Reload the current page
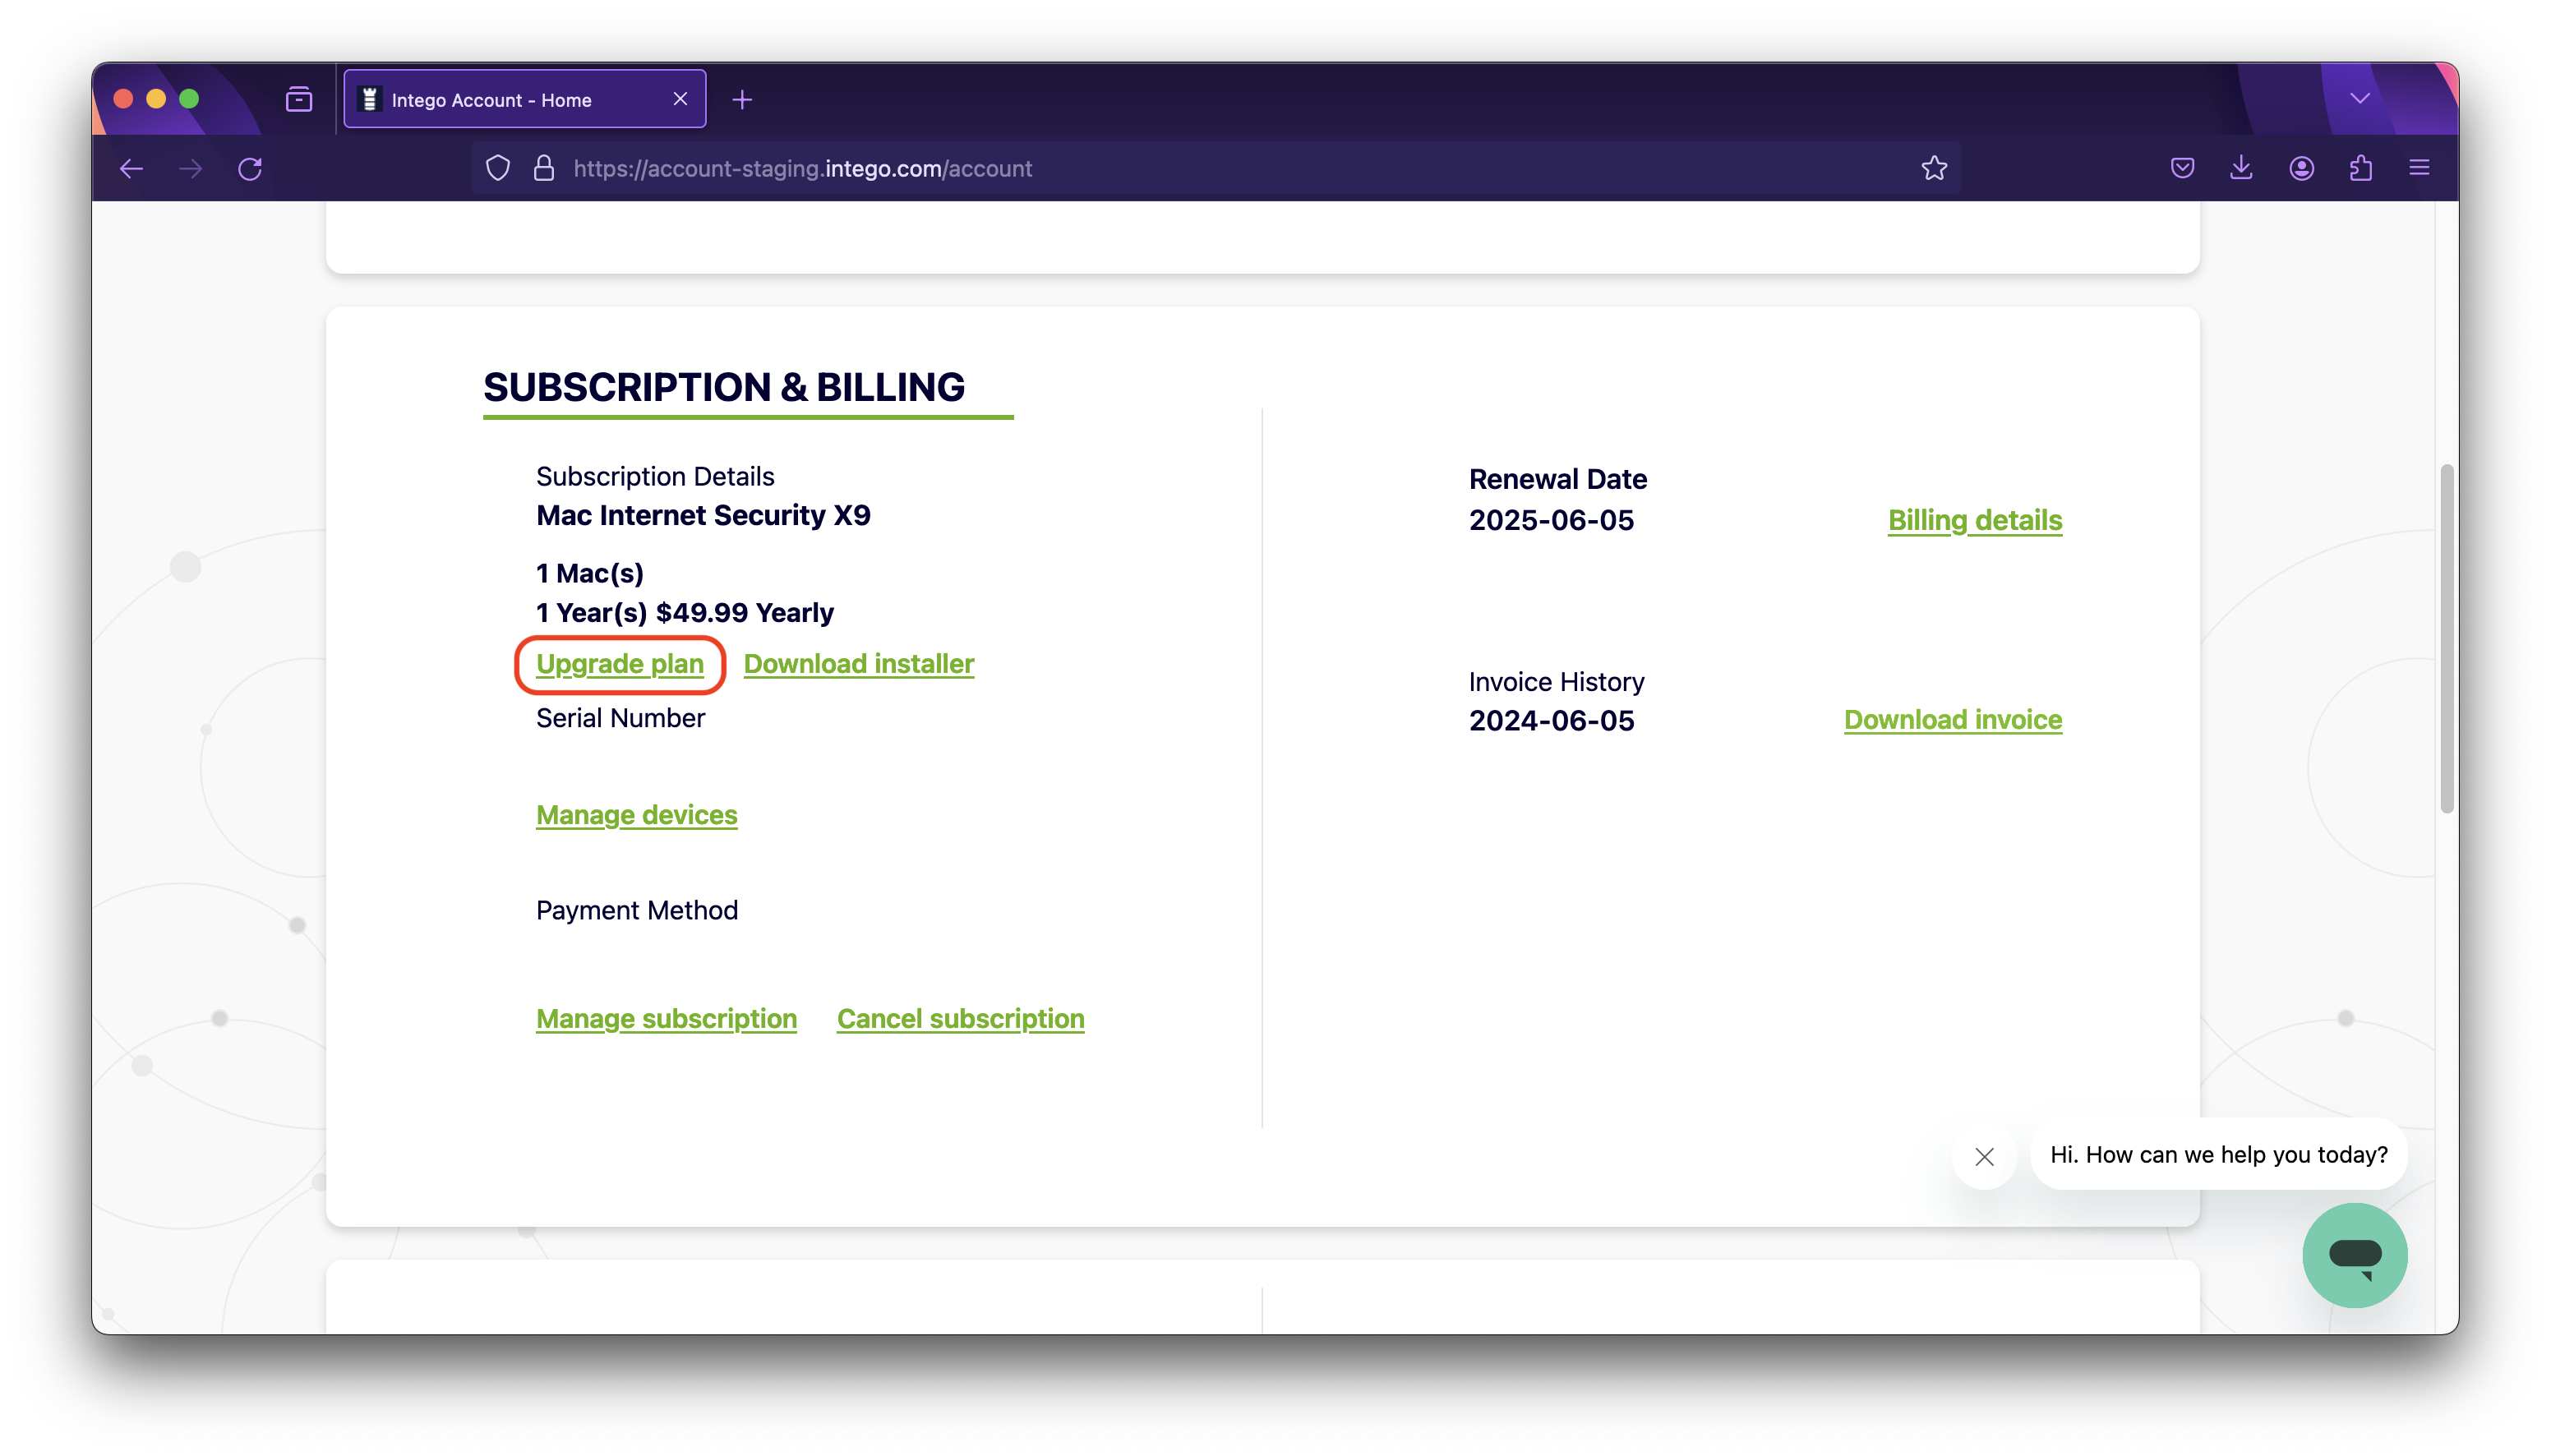This screenshot has height=1456, width=2551. tap(250, 168)
